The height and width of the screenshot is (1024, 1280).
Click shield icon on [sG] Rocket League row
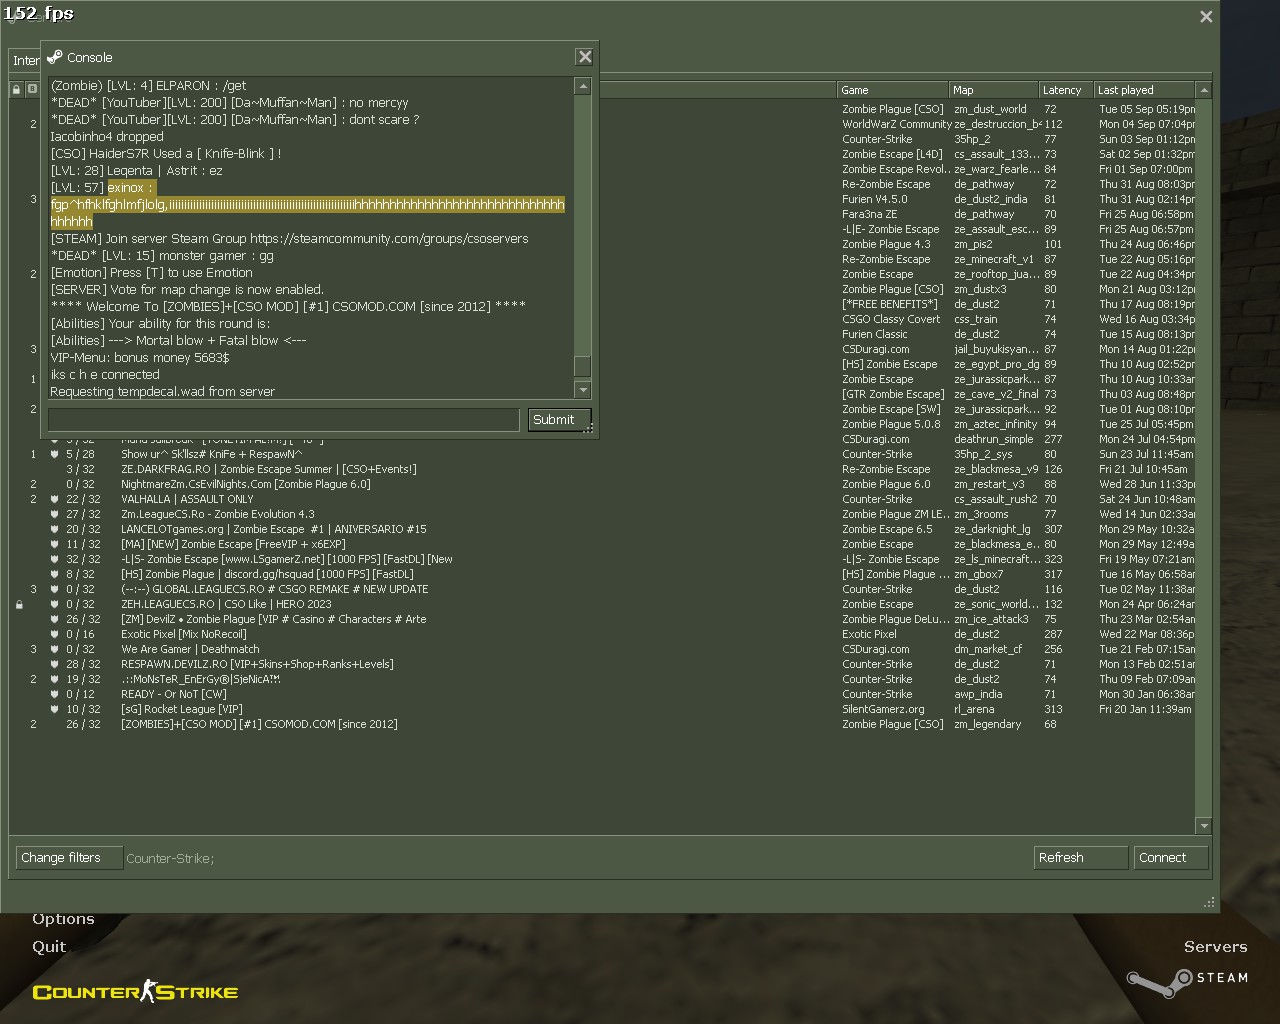[x=56, y=709]
